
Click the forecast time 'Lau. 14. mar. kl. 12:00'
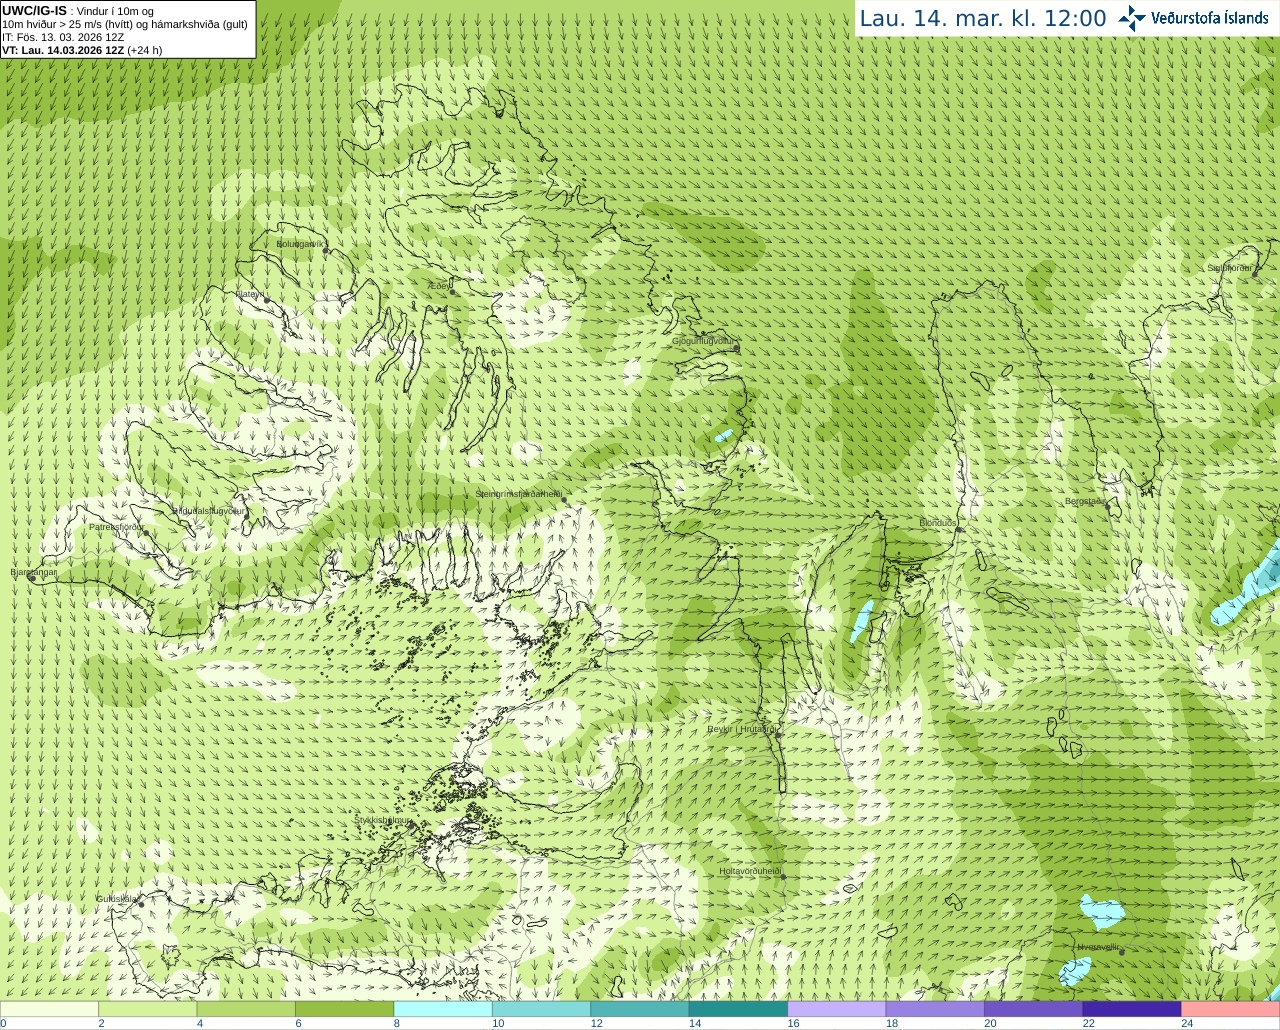pos(983,18)
